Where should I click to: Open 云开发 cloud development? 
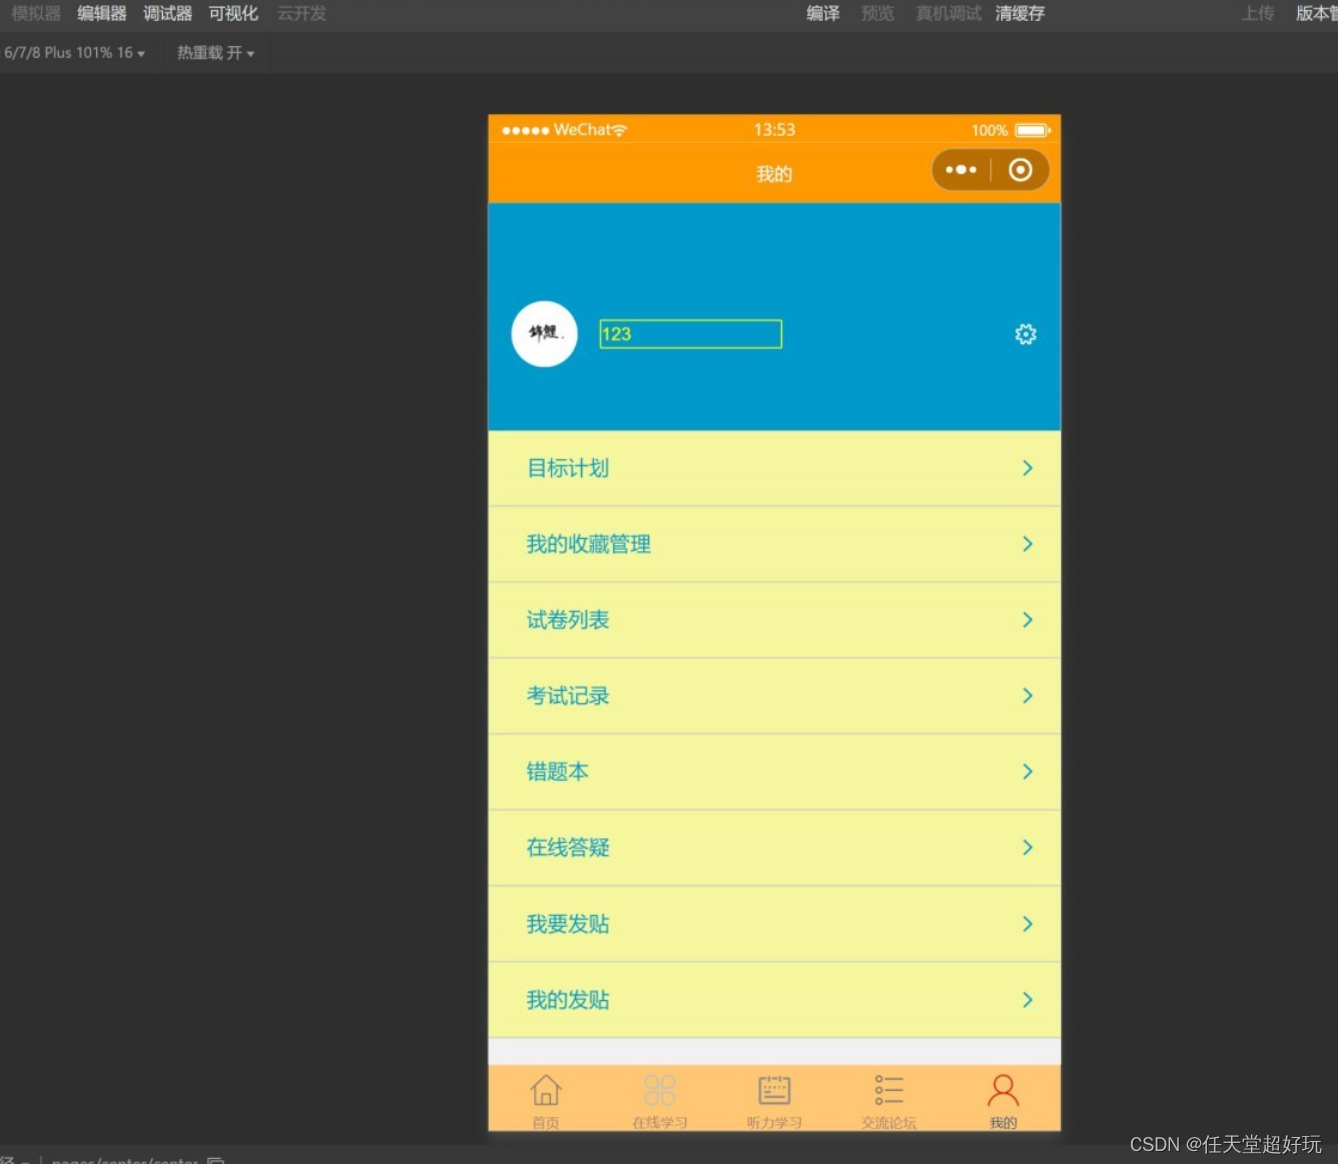pyautogui.click(x=302, y=13)
